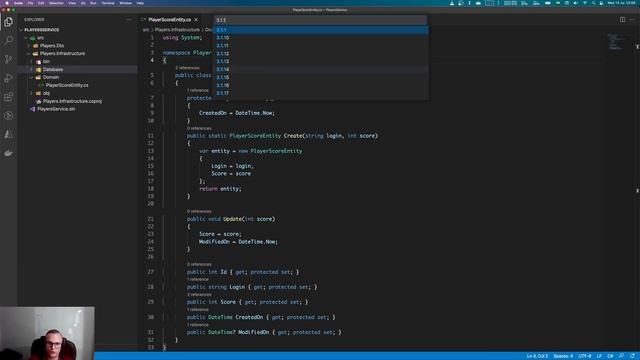The image size is (640, 360).
Task: Open the Source Control view
Action: point(9,59)
